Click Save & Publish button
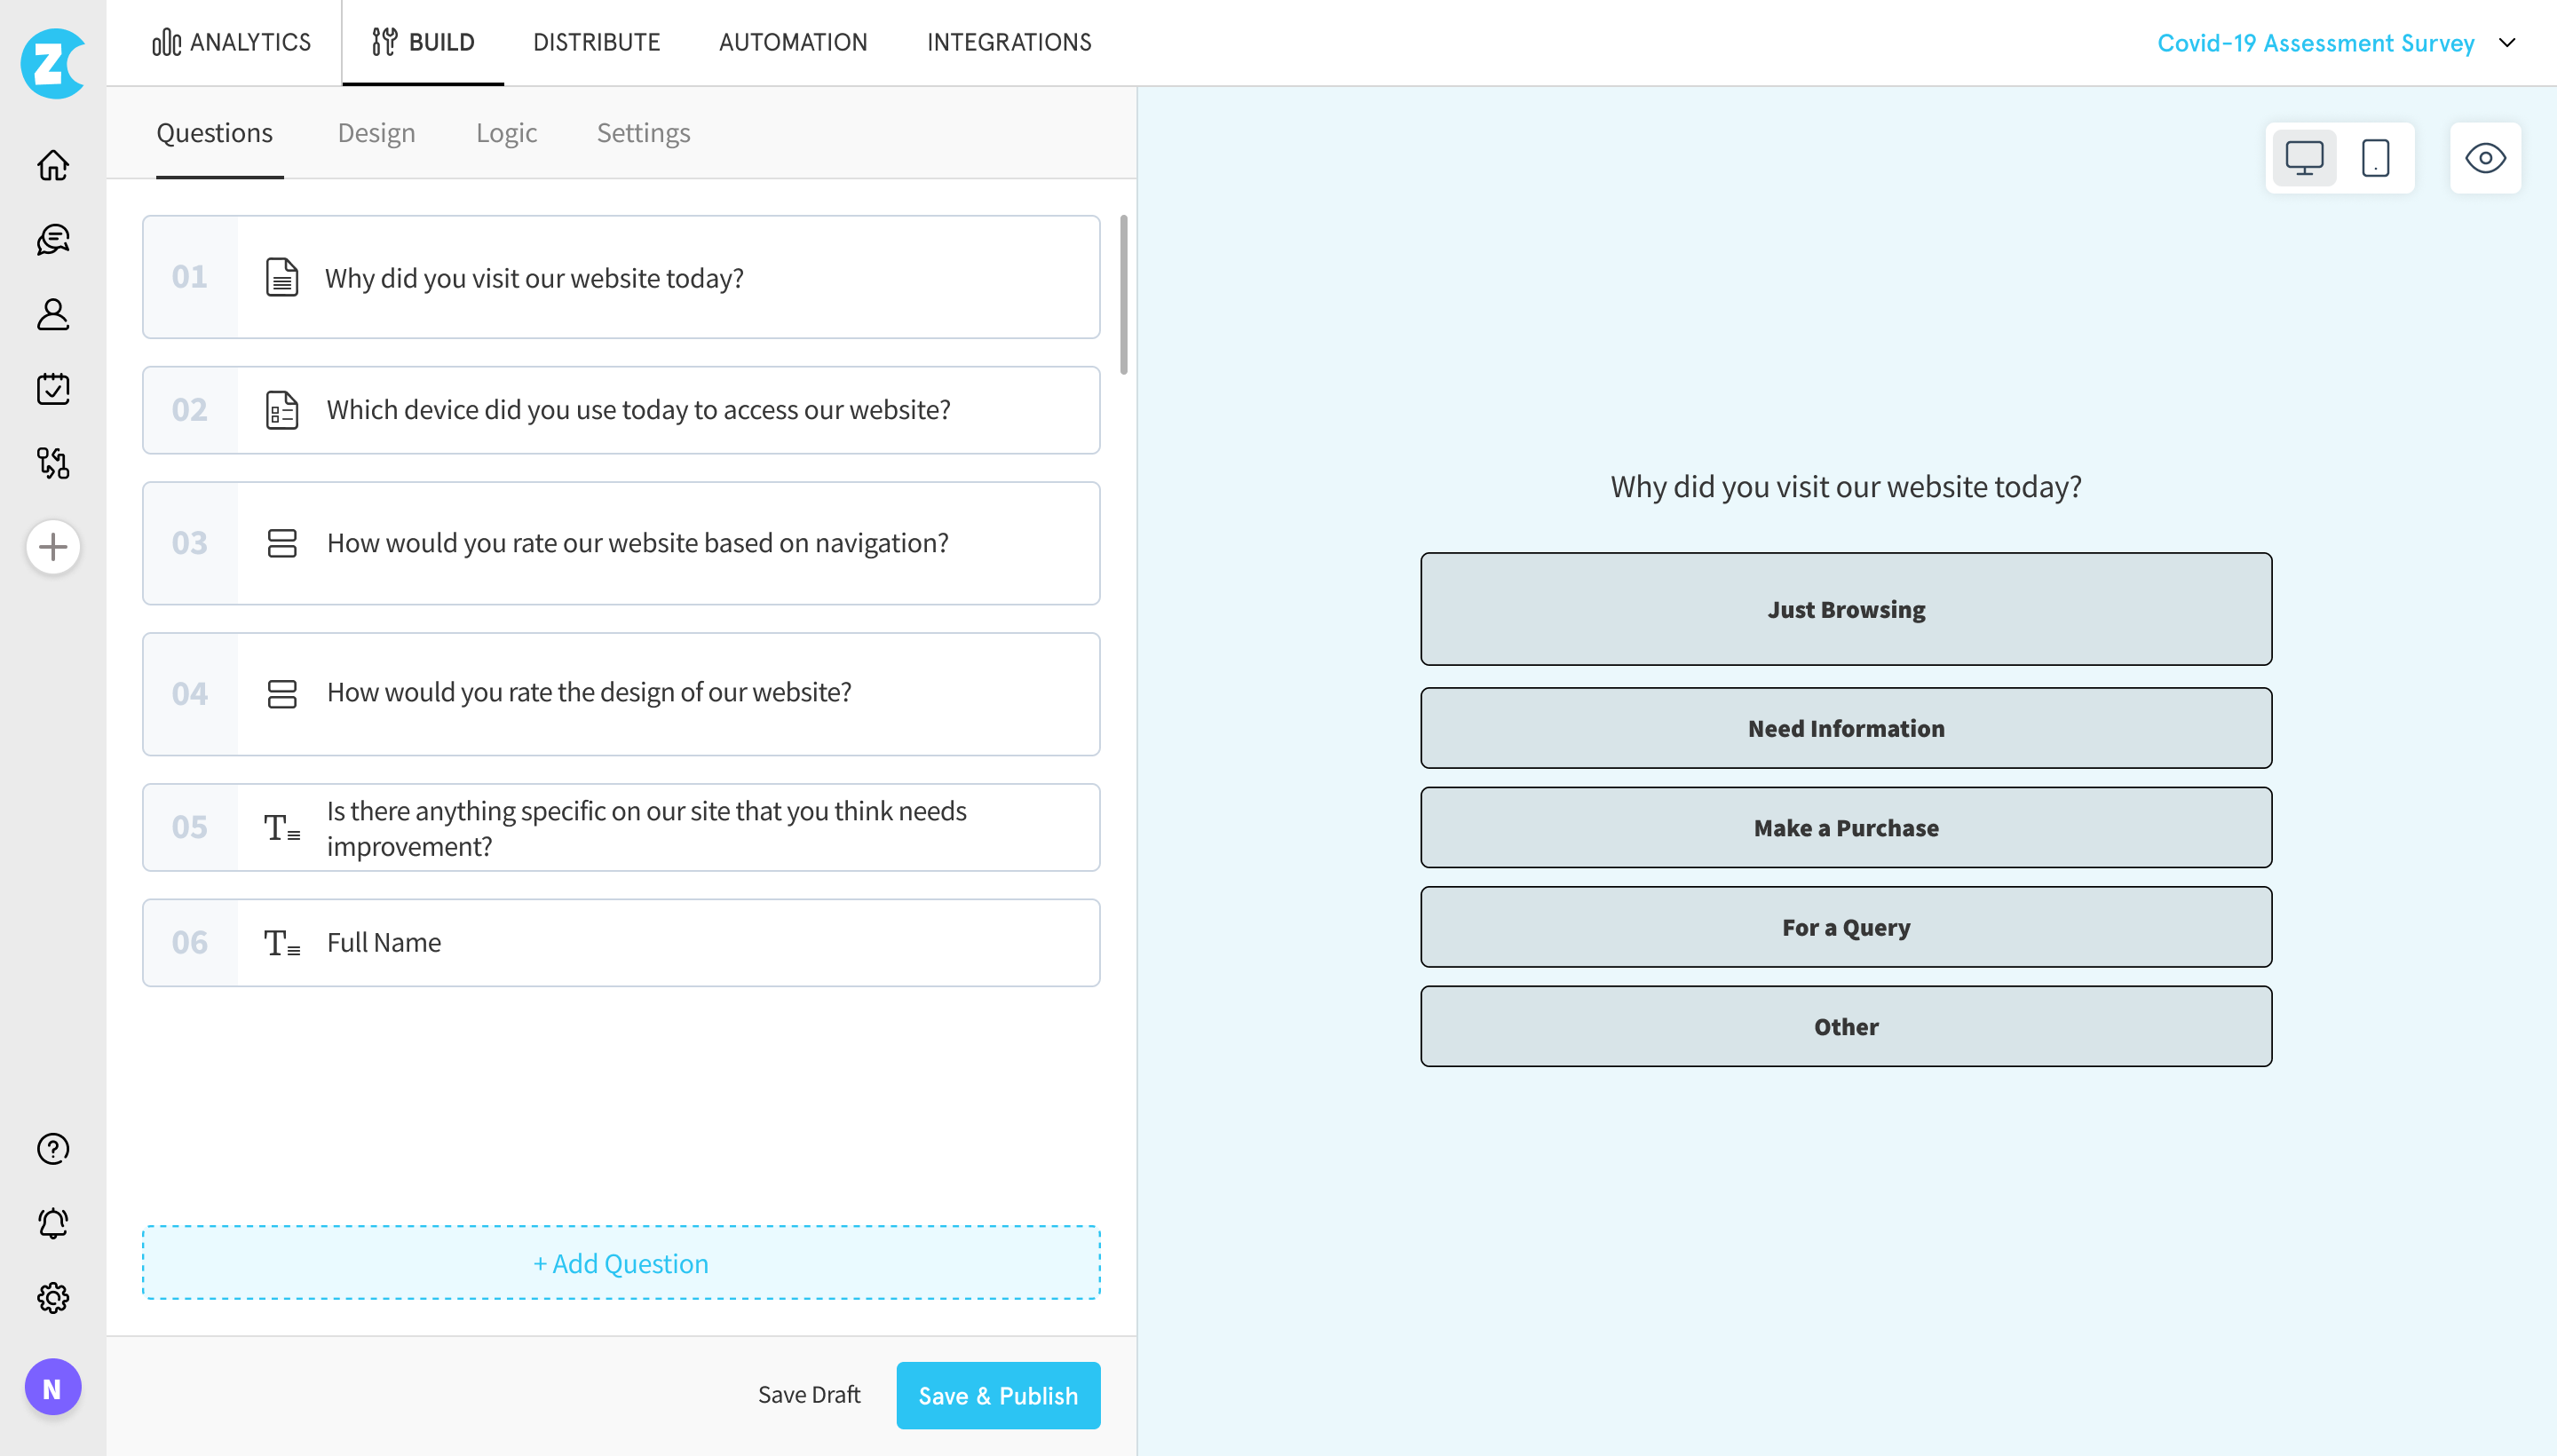 pyautogui.click(x=998, y=1397)
